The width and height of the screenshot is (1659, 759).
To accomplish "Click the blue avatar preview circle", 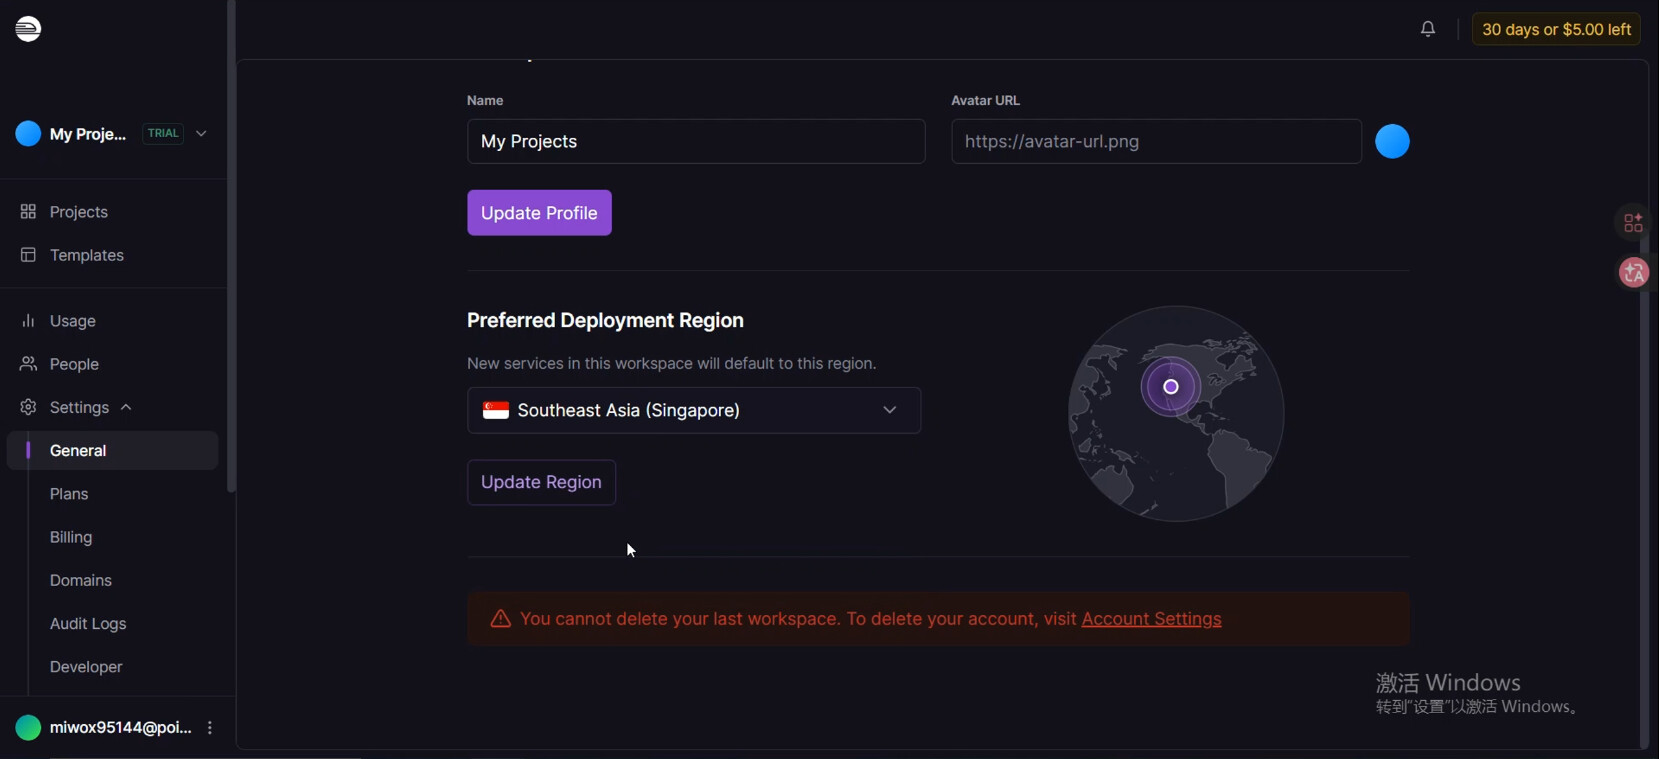I will pos(1392,142).
